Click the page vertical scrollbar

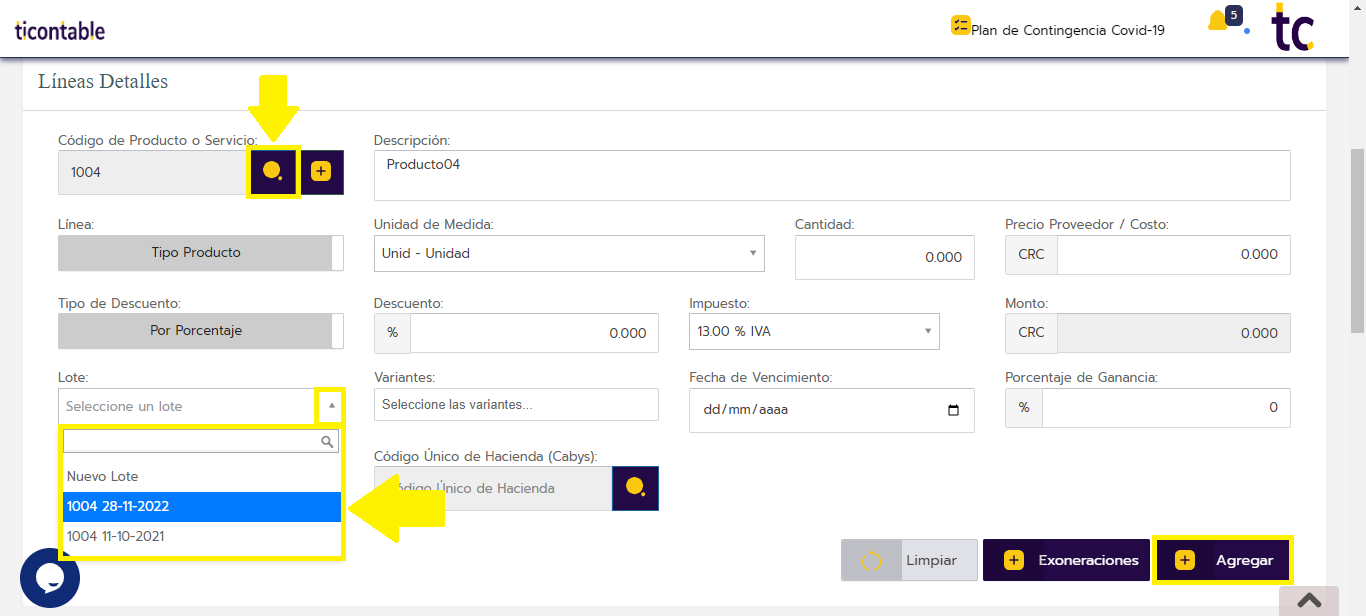click(1357, 240)
